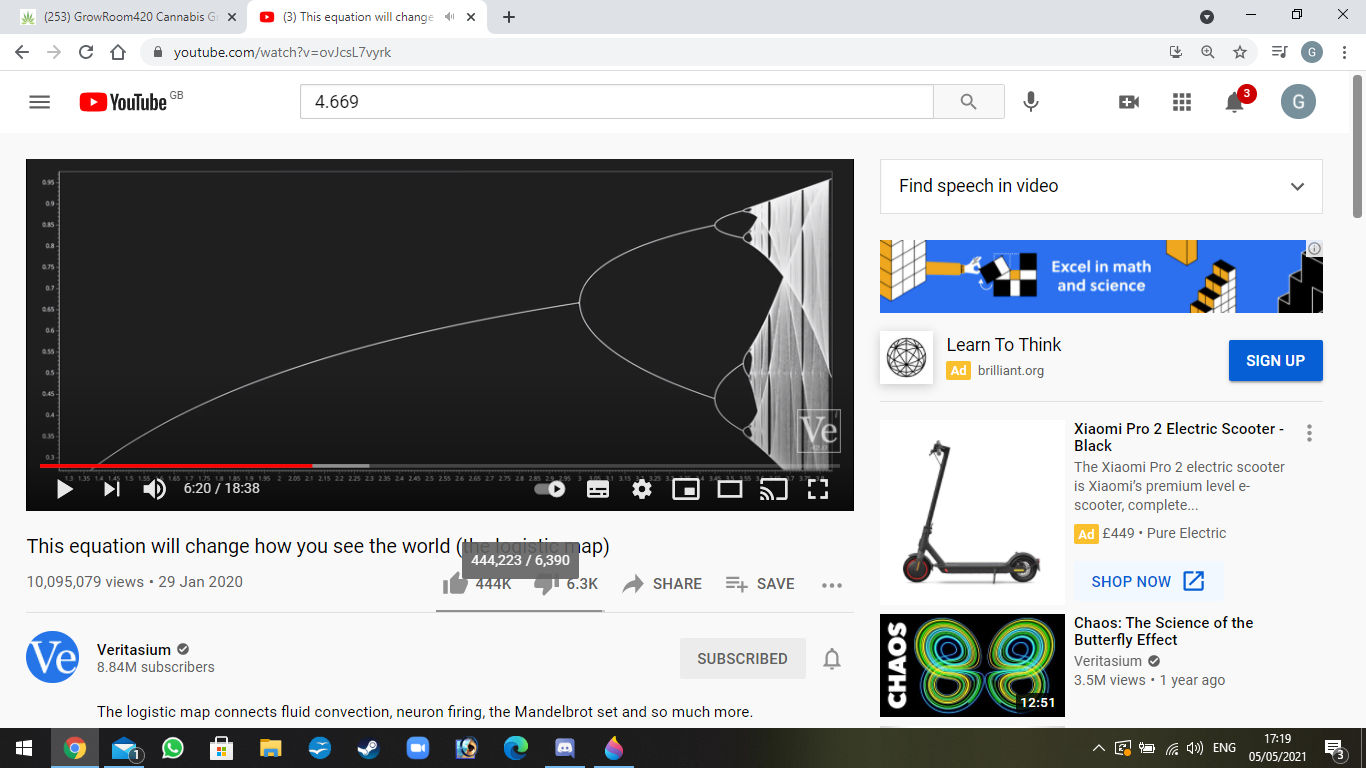
Task: Click the SIGN UP button for Brilliant
Action: 1275,361
